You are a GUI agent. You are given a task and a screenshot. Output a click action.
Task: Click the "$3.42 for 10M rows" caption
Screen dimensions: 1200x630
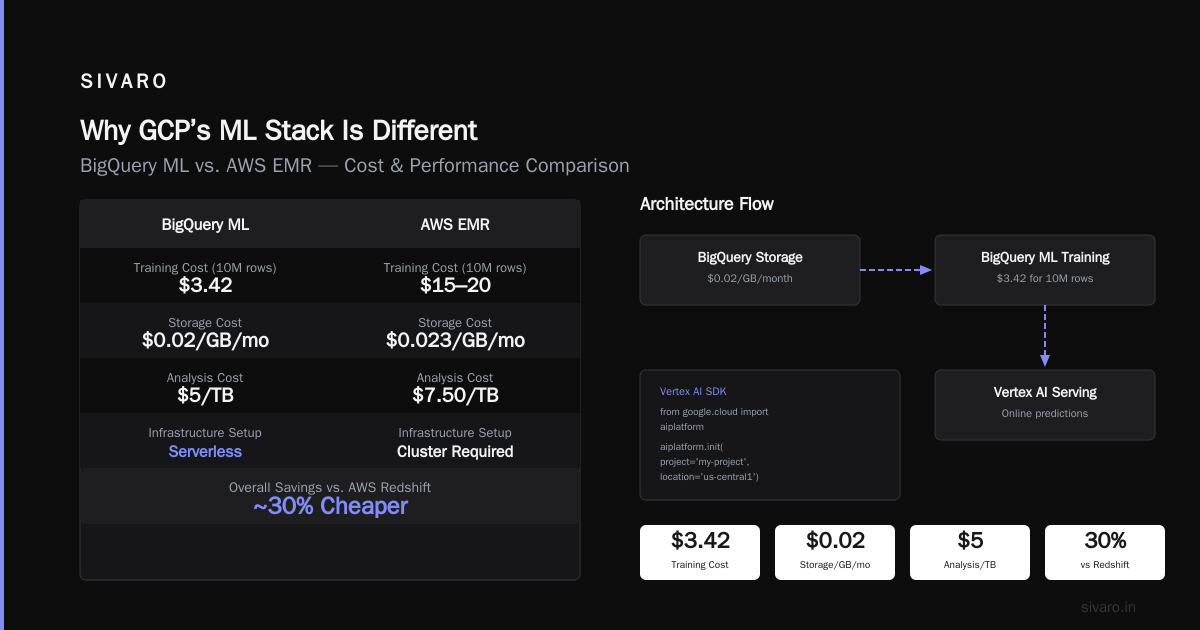click(x=1045, y=278)
